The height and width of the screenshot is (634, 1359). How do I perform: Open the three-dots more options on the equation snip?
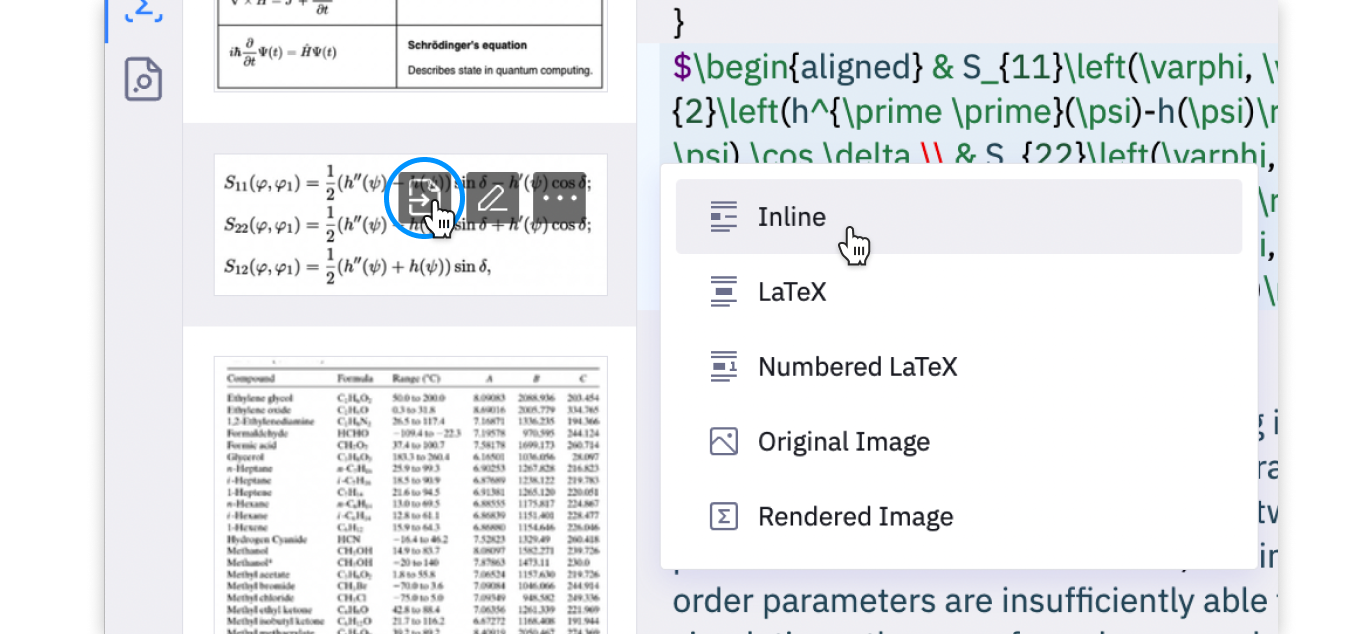click(x=559, y=197)
